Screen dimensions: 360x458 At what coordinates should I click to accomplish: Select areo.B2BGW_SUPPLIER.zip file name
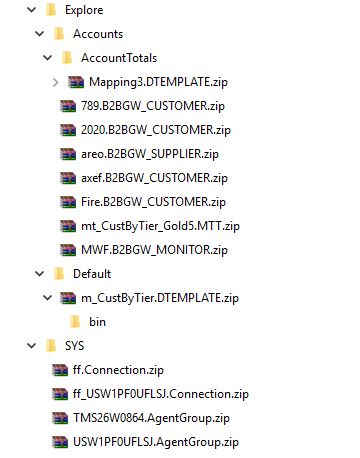(x=150, y=154)
